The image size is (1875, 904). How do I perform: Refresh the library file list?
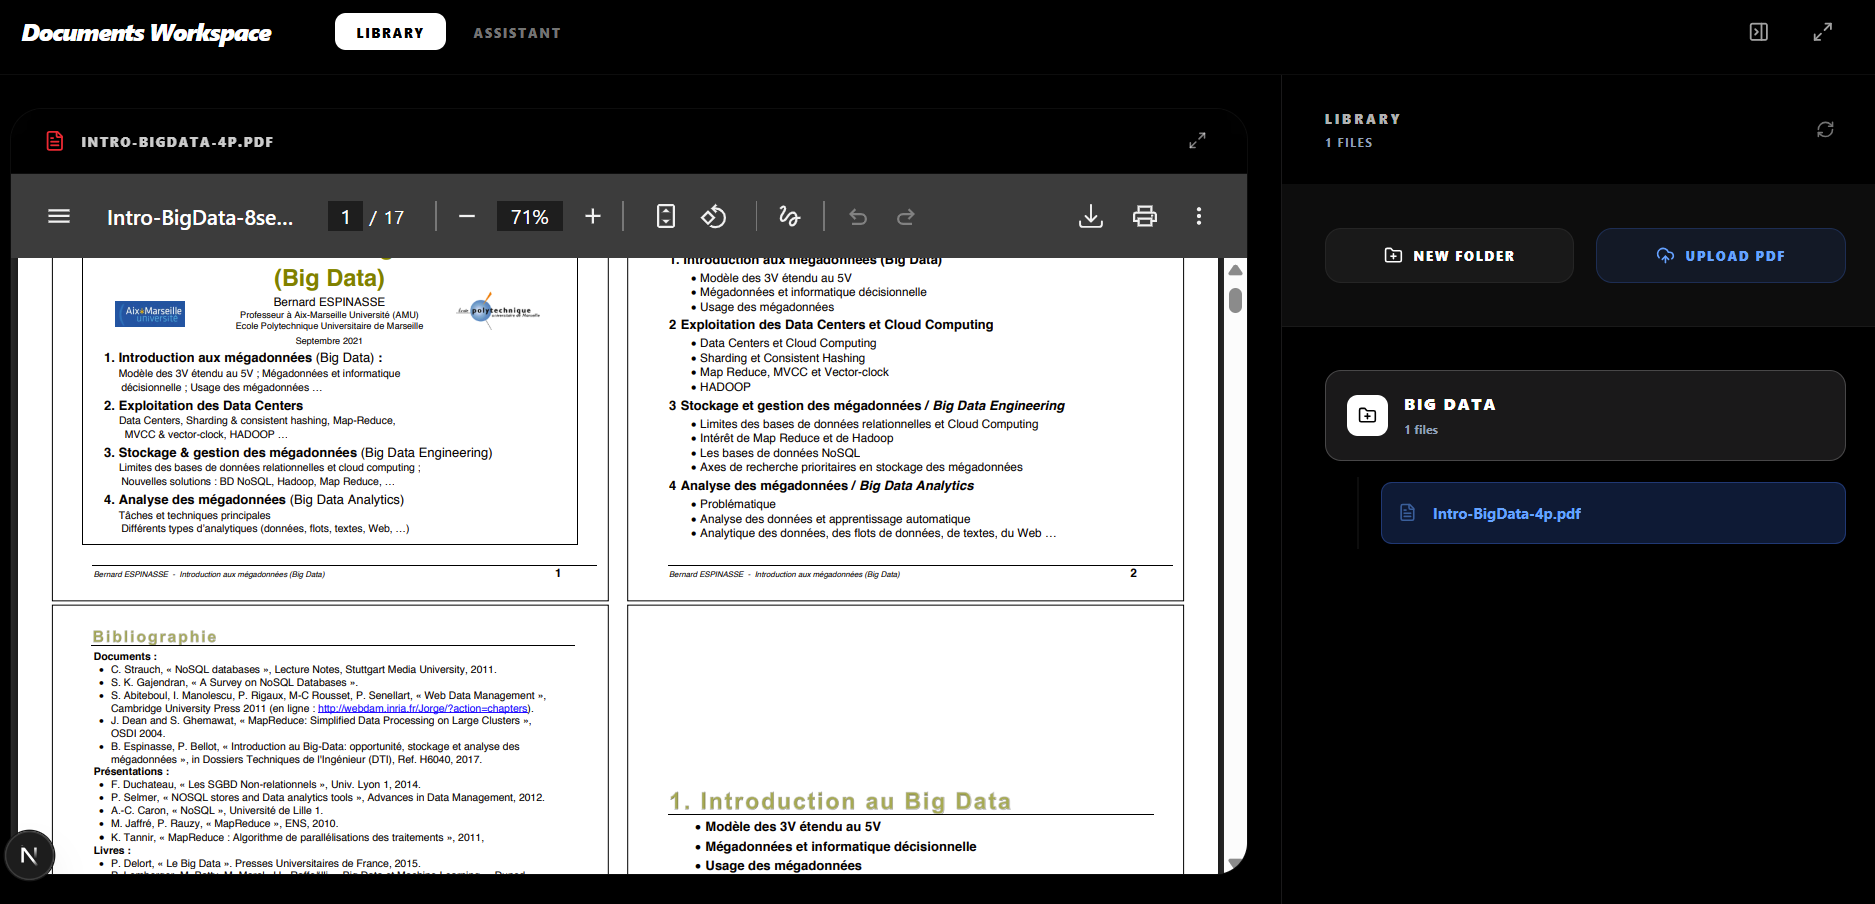1825,129
